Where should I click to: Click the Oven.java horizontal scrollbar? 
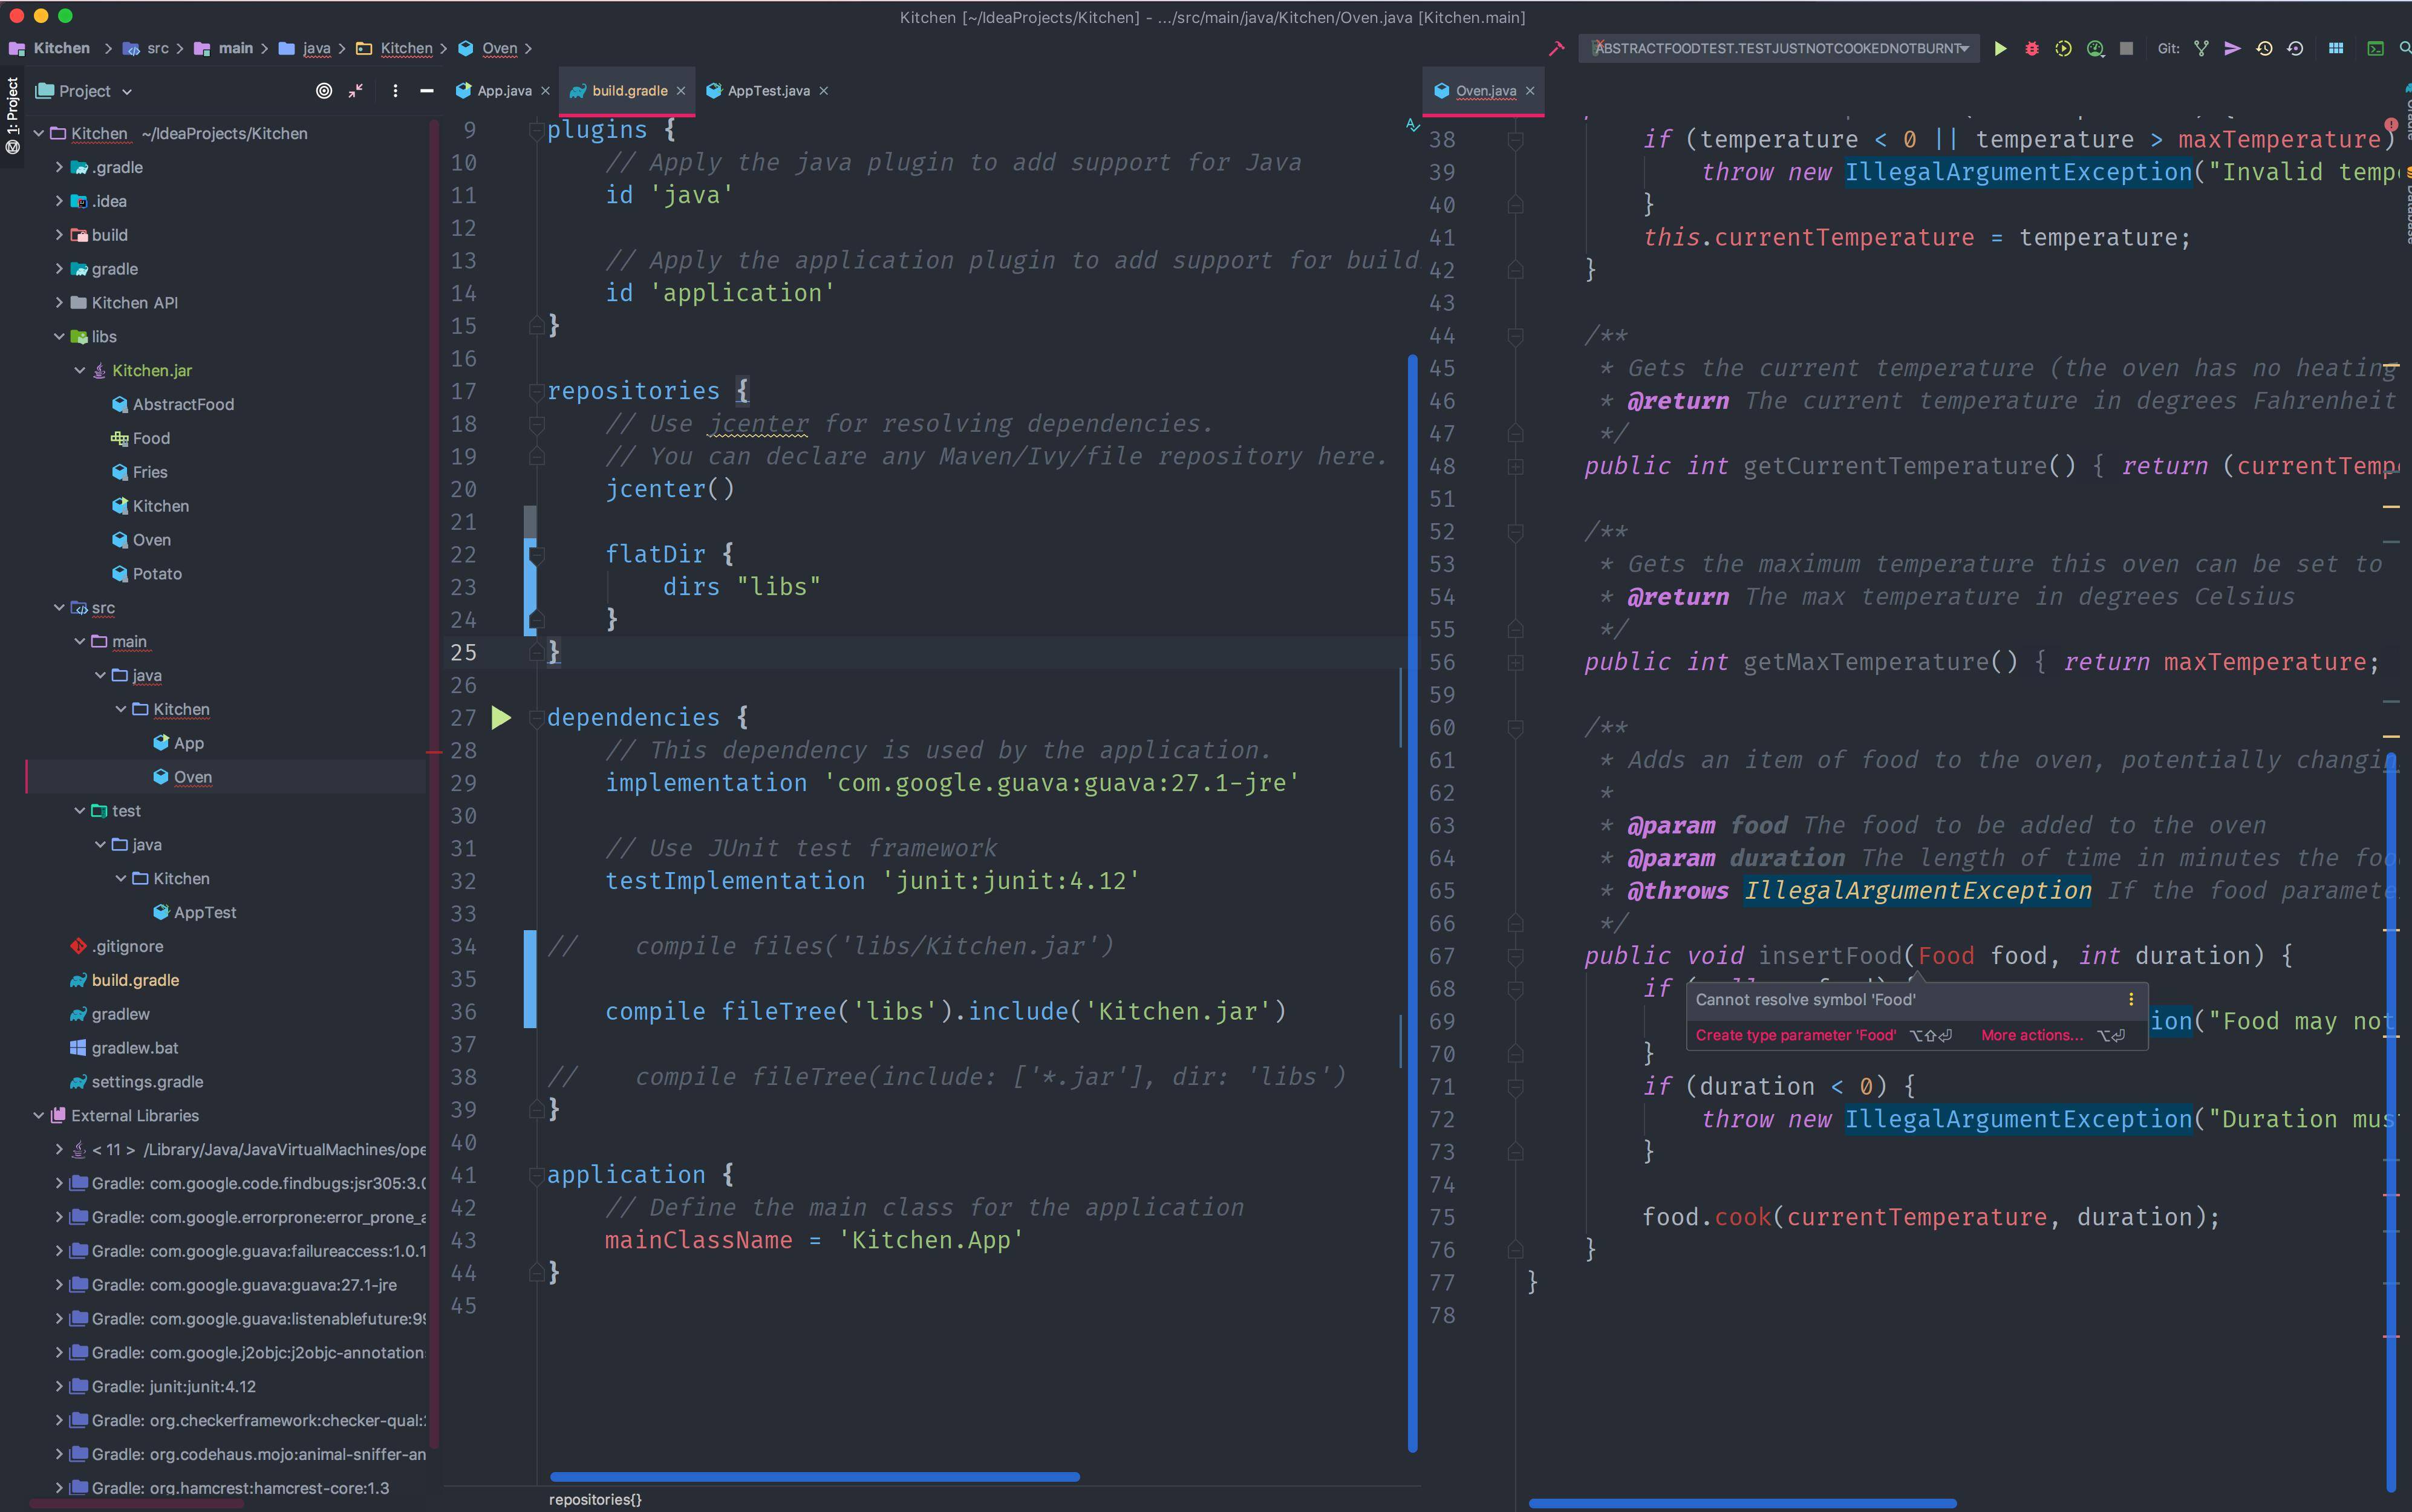click(1742, 1503)
